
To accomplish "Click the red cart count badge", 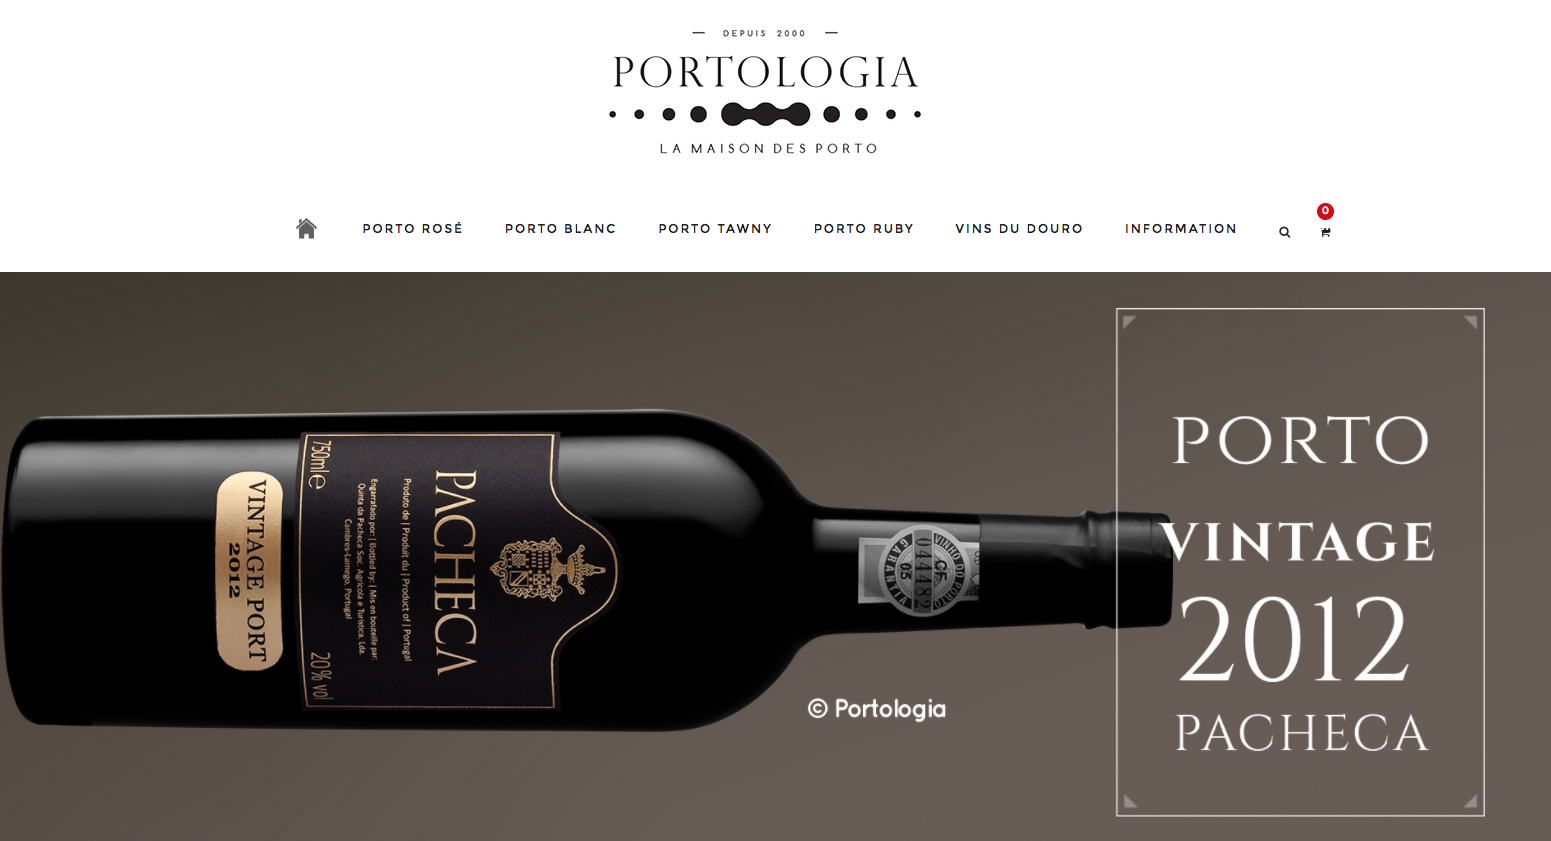I will pyautogui.click(x=1325, y=211).
